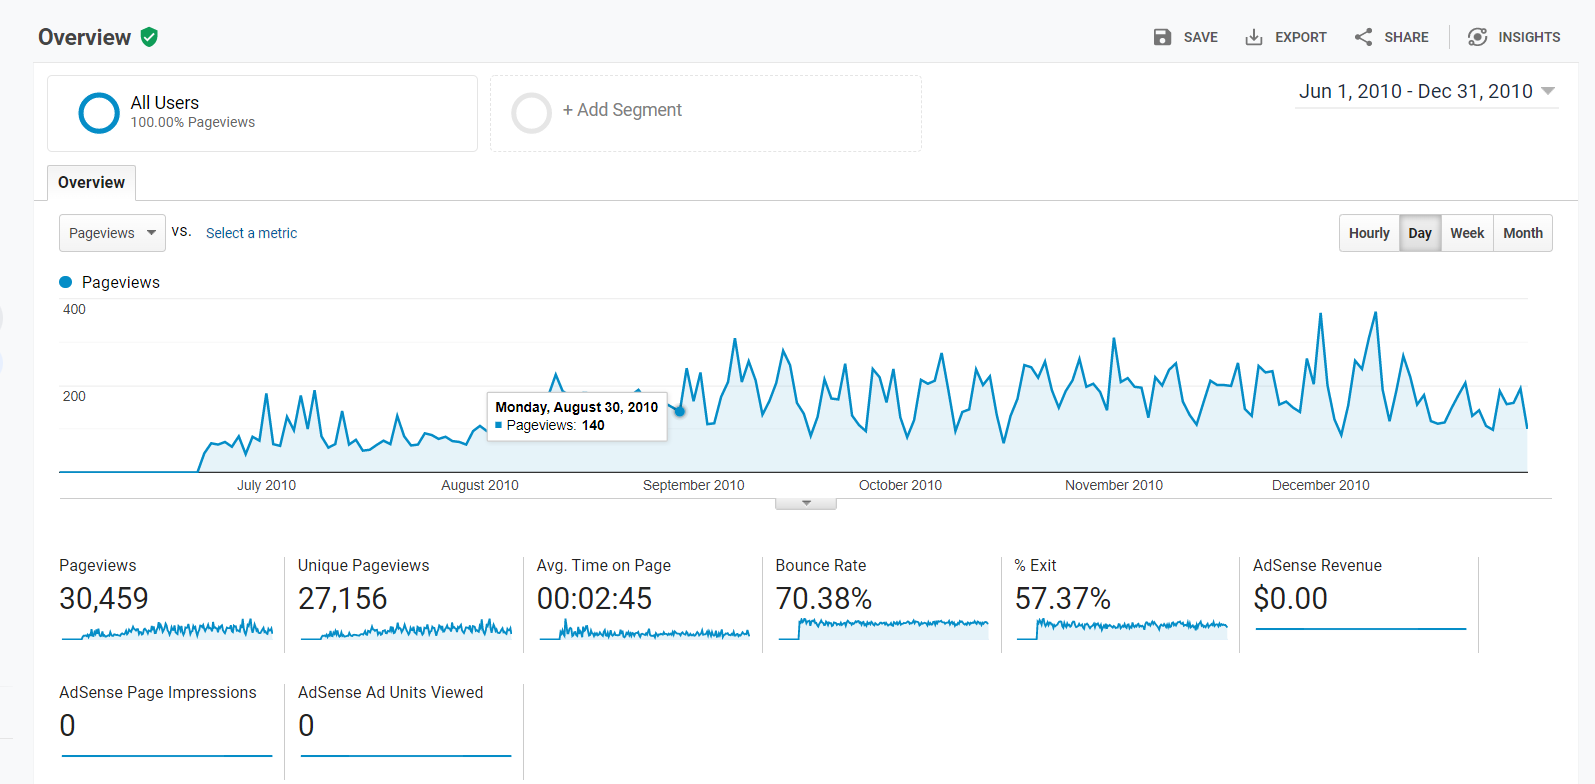Click the Share icon
Image resolution: width=1595 pixels, height=784 pixels.
1363,37
